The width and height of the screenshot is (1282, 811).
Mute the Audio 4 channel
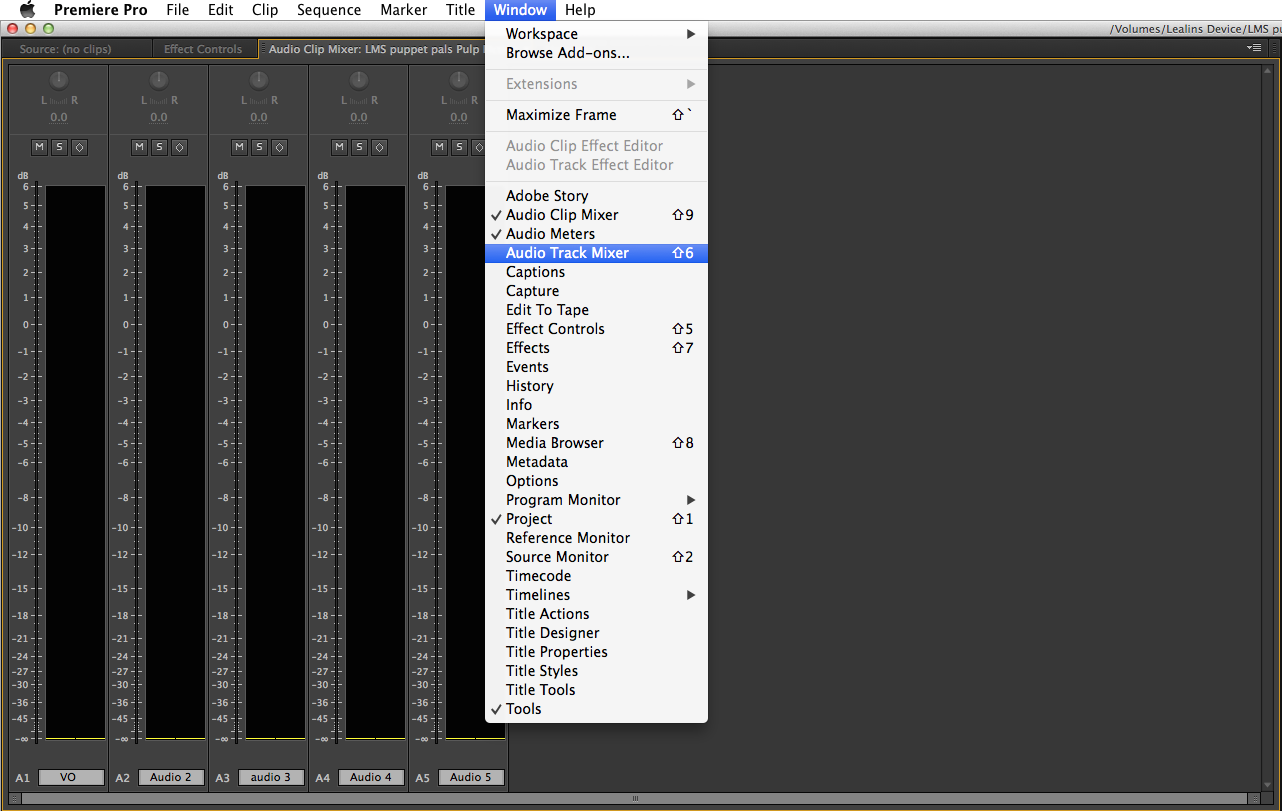339,147
